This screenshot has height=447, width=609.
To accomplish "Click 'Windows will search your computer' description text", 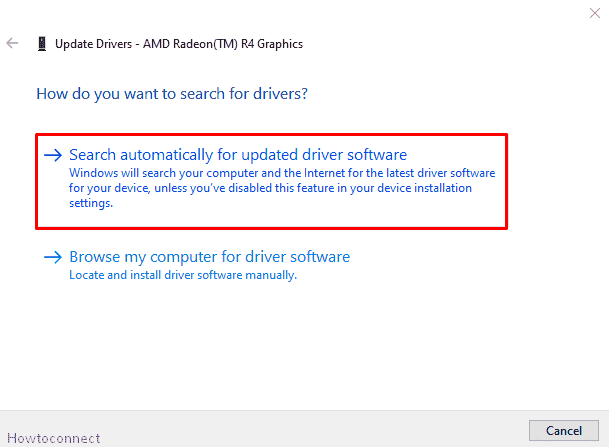I will 282,188.
